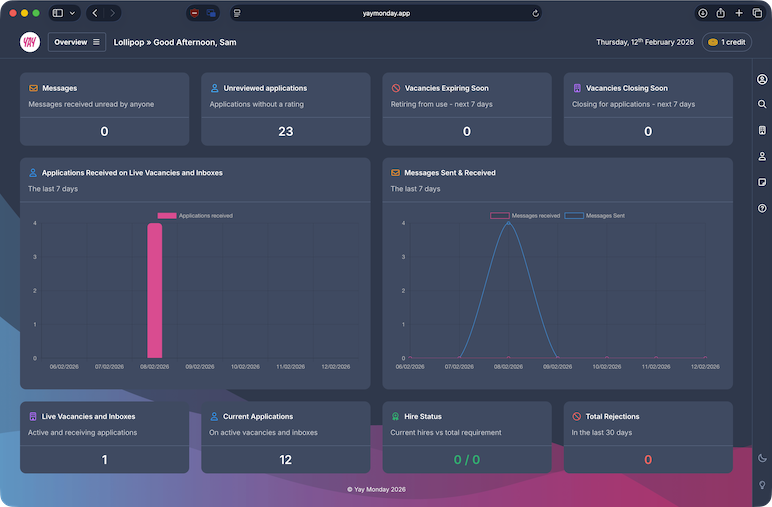Open the Unreviewed applications card
This screenshot has height=507, width=772.
pyautogui.click(x=286, y=109)
